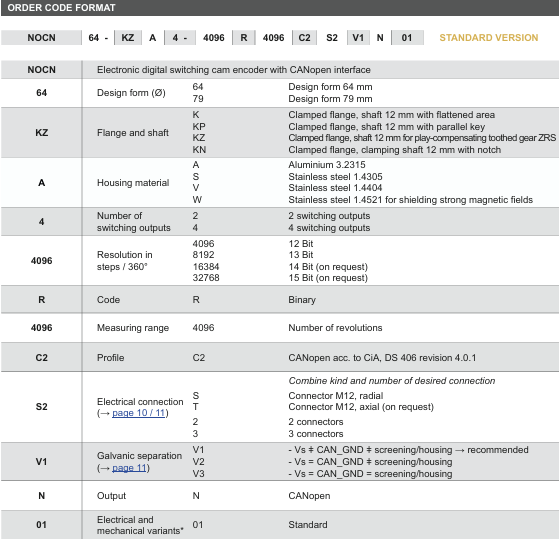Viewport: 559px width, 539px height.
Task: Click housing option code 'W'
Action: [197, 200]
